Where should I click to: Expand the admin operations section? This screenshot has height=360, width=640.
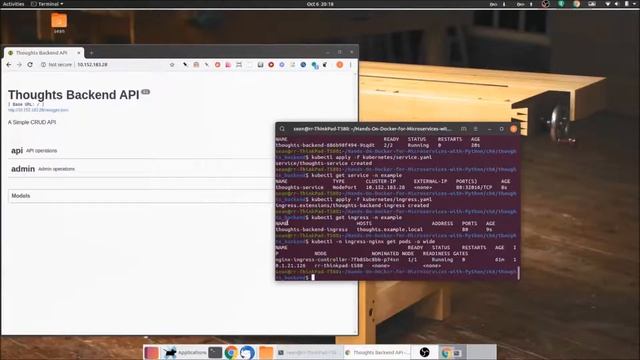[x=141, y=169]
